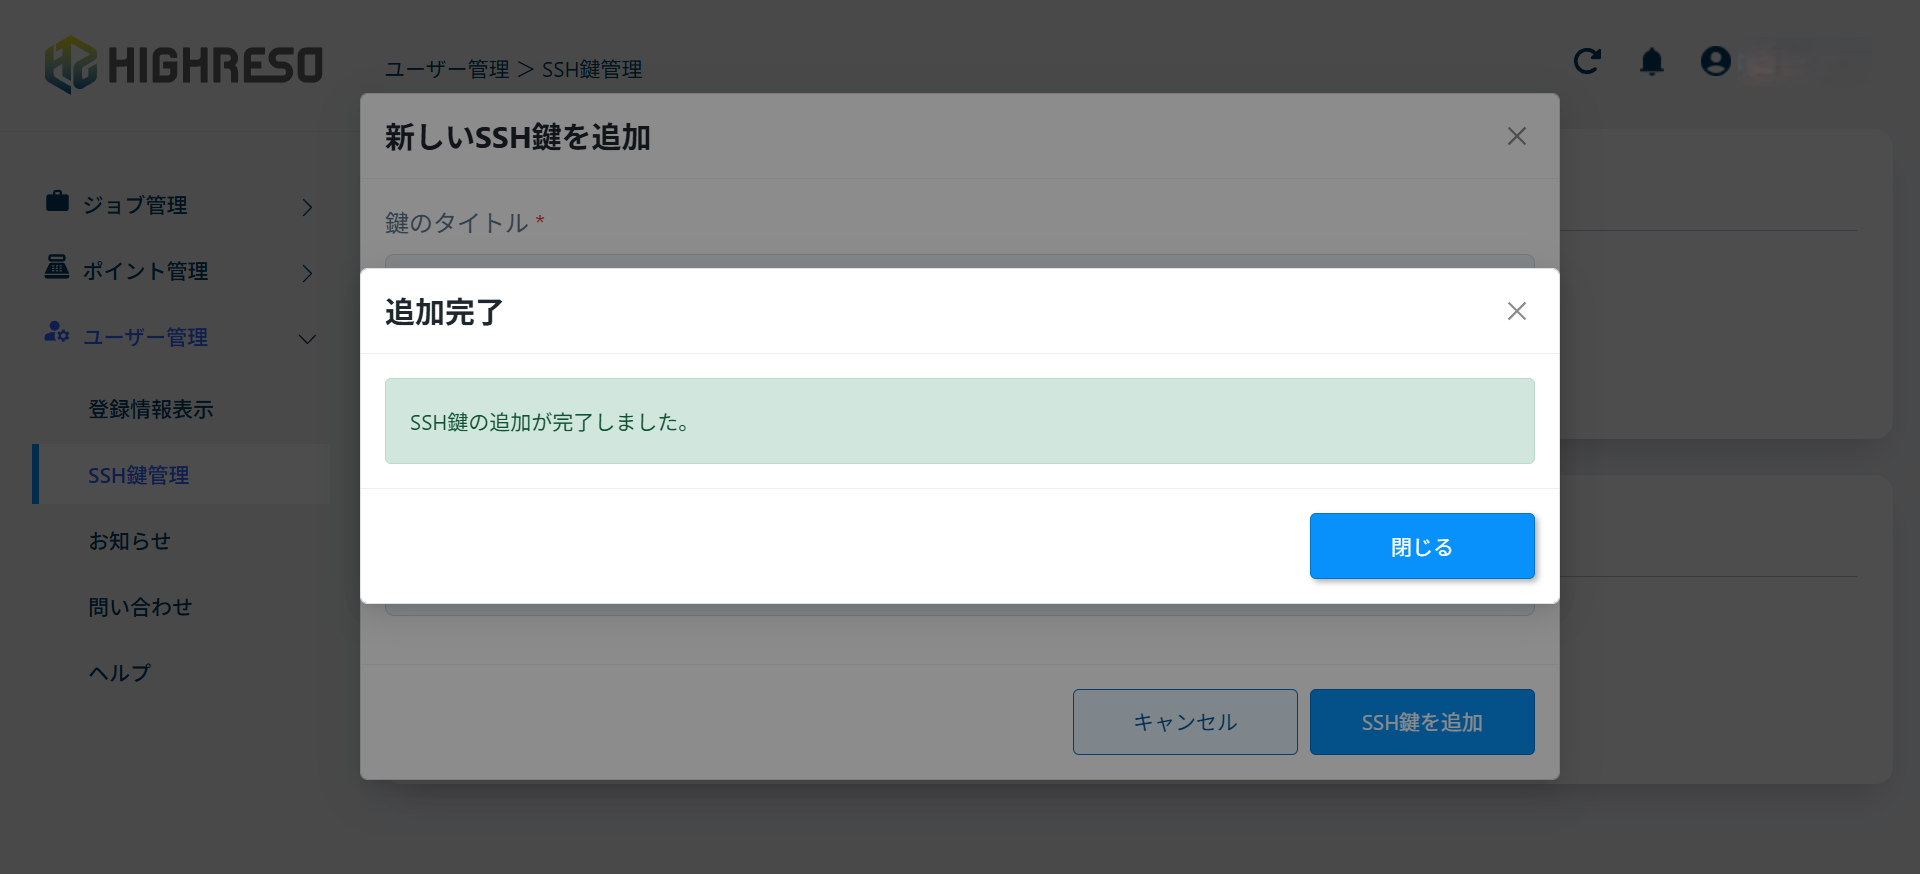Click the briefcase icon for ジョブ管理
The width and height of the screenshot is (1920, 874).
click(57, 202)
